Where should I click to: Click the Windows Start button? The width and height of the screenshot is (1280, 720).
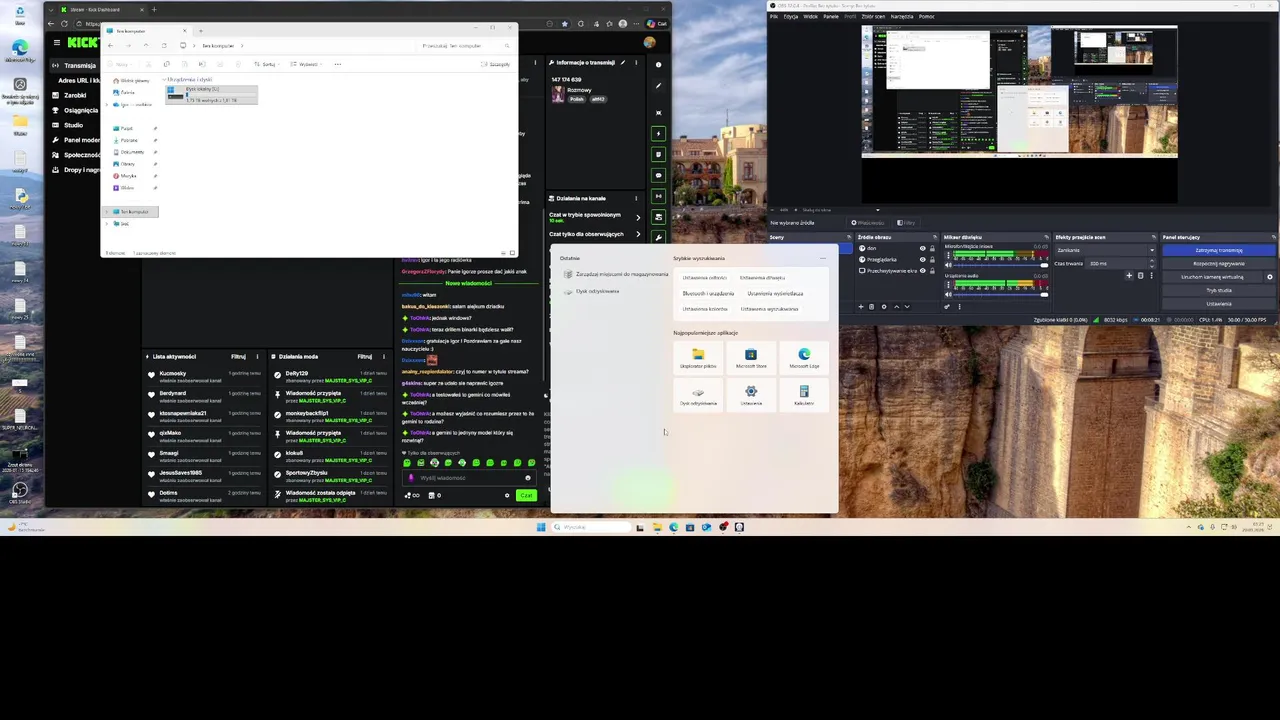541,527
